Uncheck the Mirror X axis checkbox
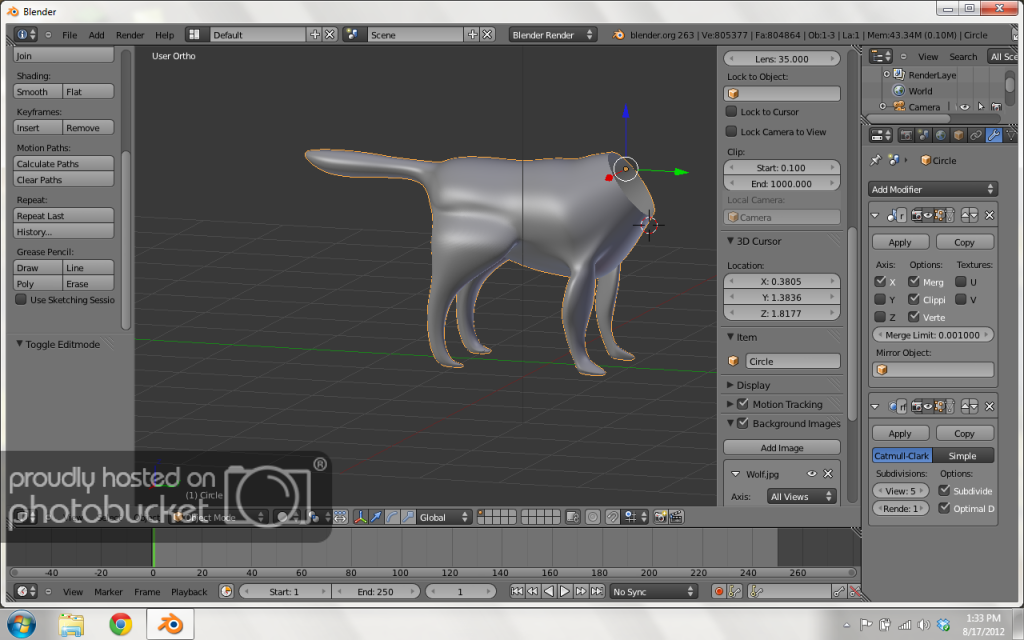The width and height of the screenshot is (1024, 640). tap(880, 281)
